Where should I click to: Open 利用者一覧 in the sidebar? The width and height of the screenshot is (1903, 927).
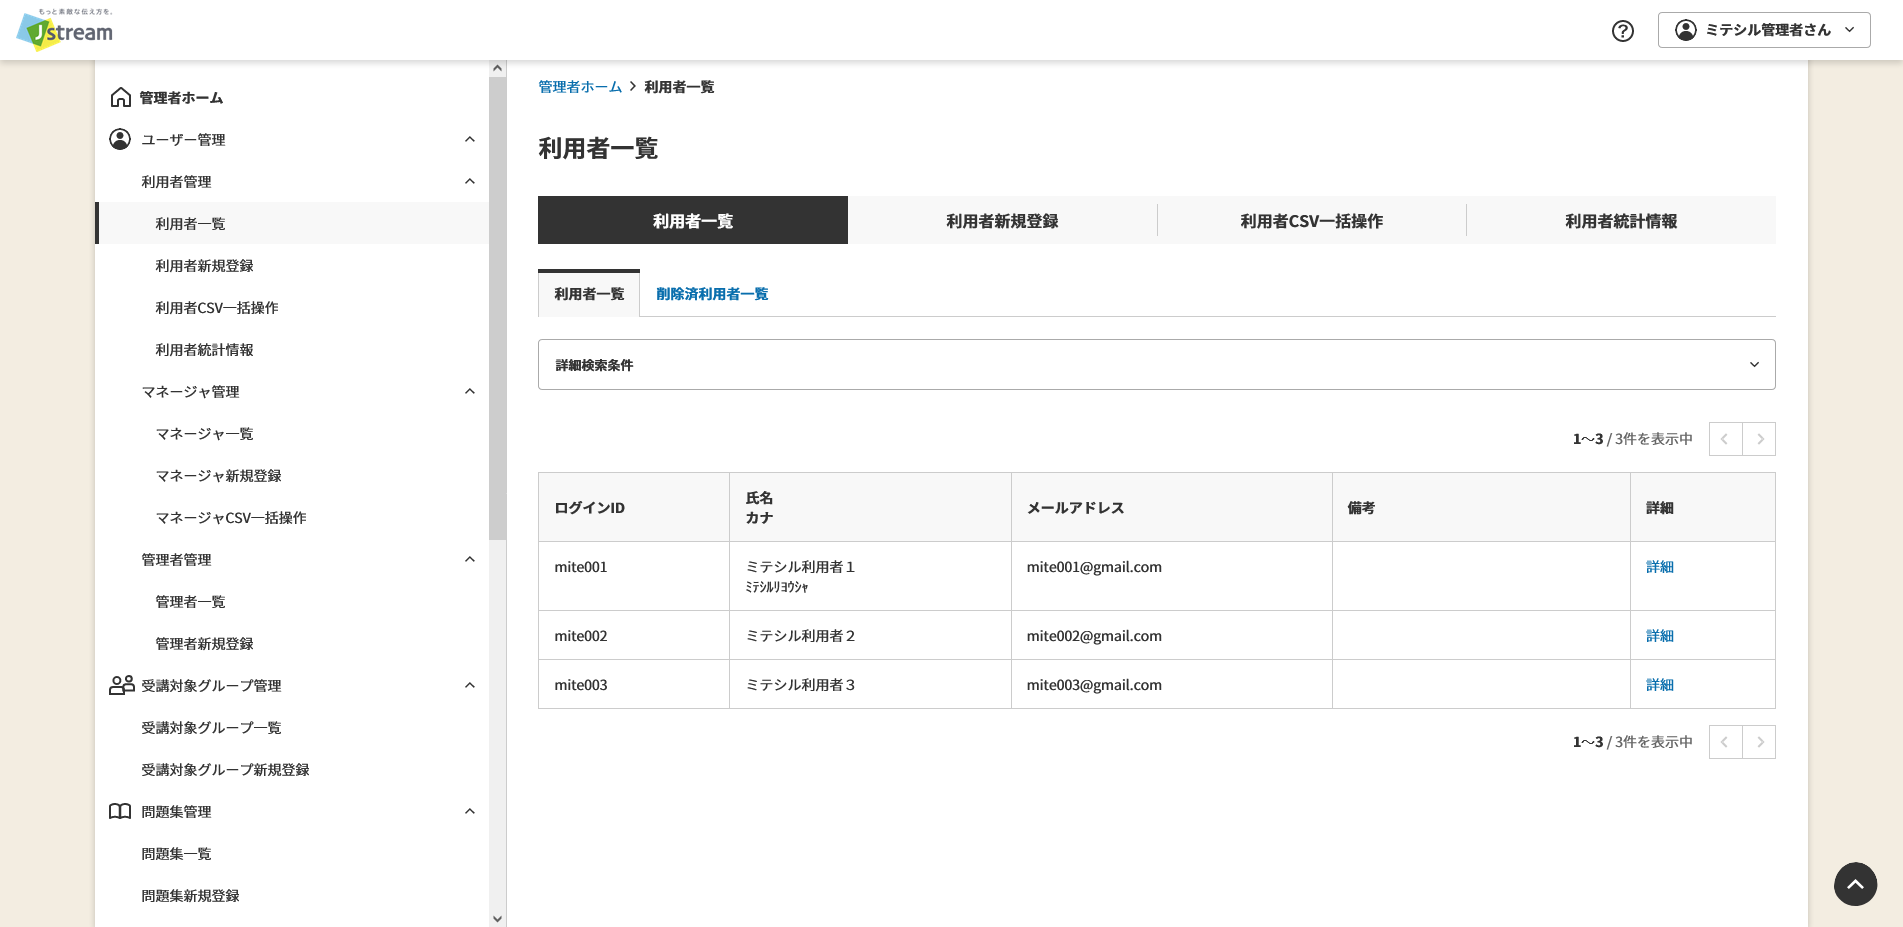tap(292, 223)
